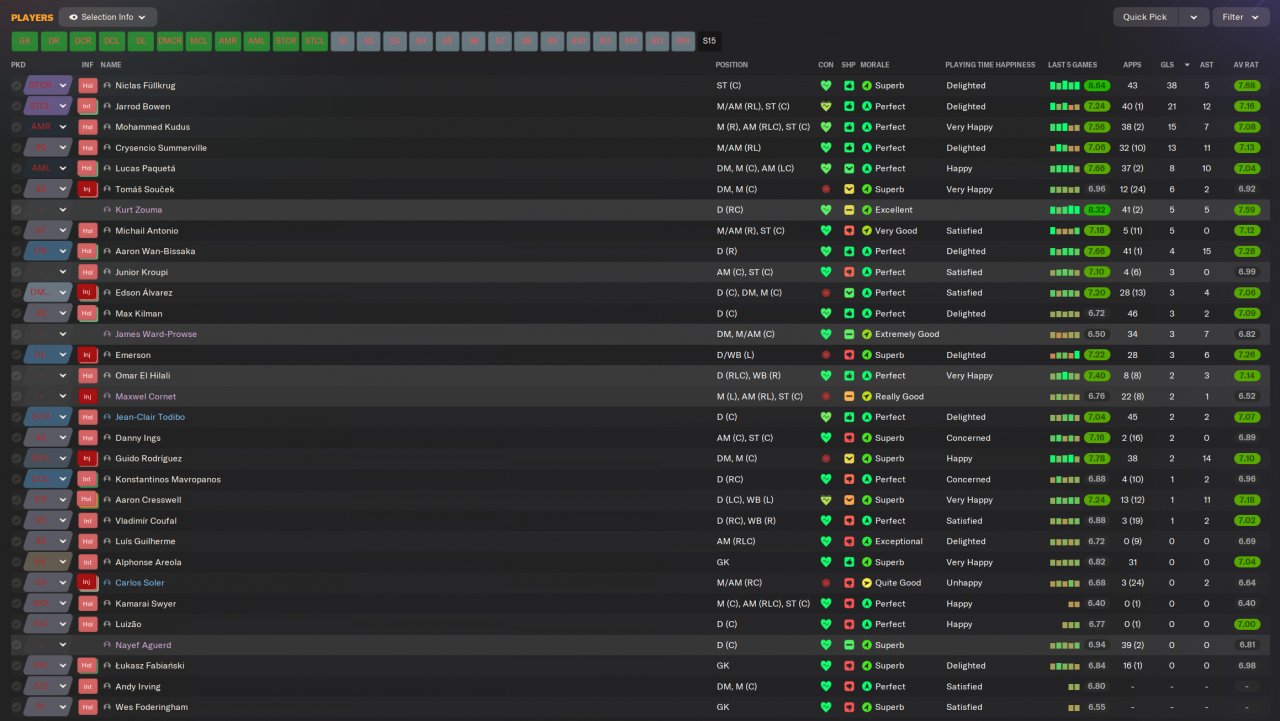Image resolution: width=1280 pixels, height=721 pixels.
Task: Click the condition heart icon for Alphonse Areola
Action: click(x=825, y=562)
